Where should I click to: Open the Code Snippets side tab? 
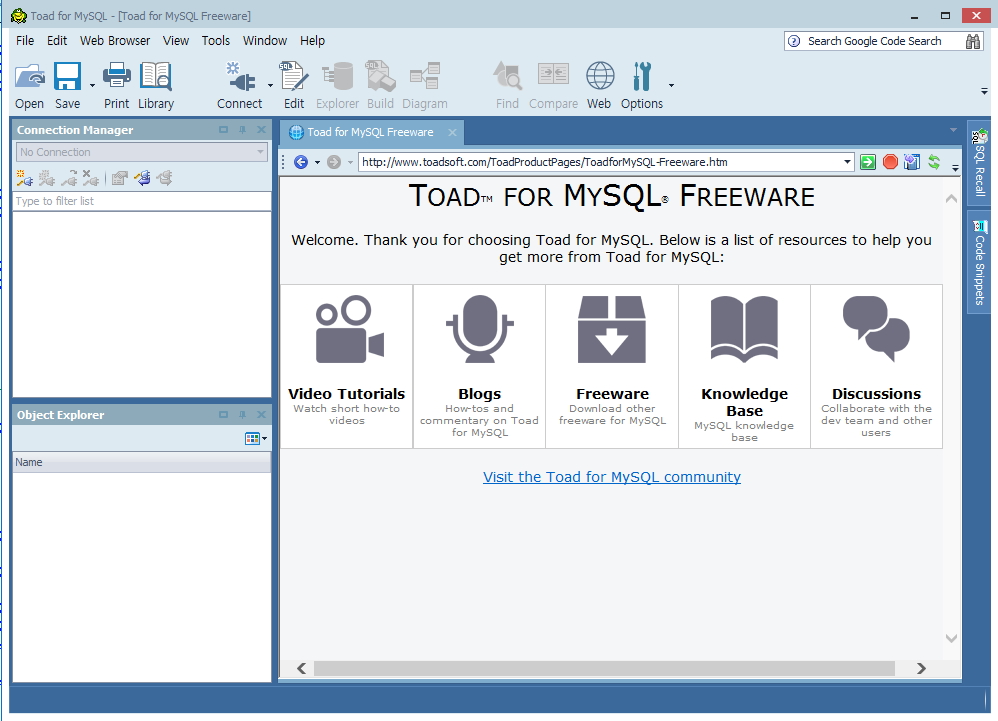point(979,262)
